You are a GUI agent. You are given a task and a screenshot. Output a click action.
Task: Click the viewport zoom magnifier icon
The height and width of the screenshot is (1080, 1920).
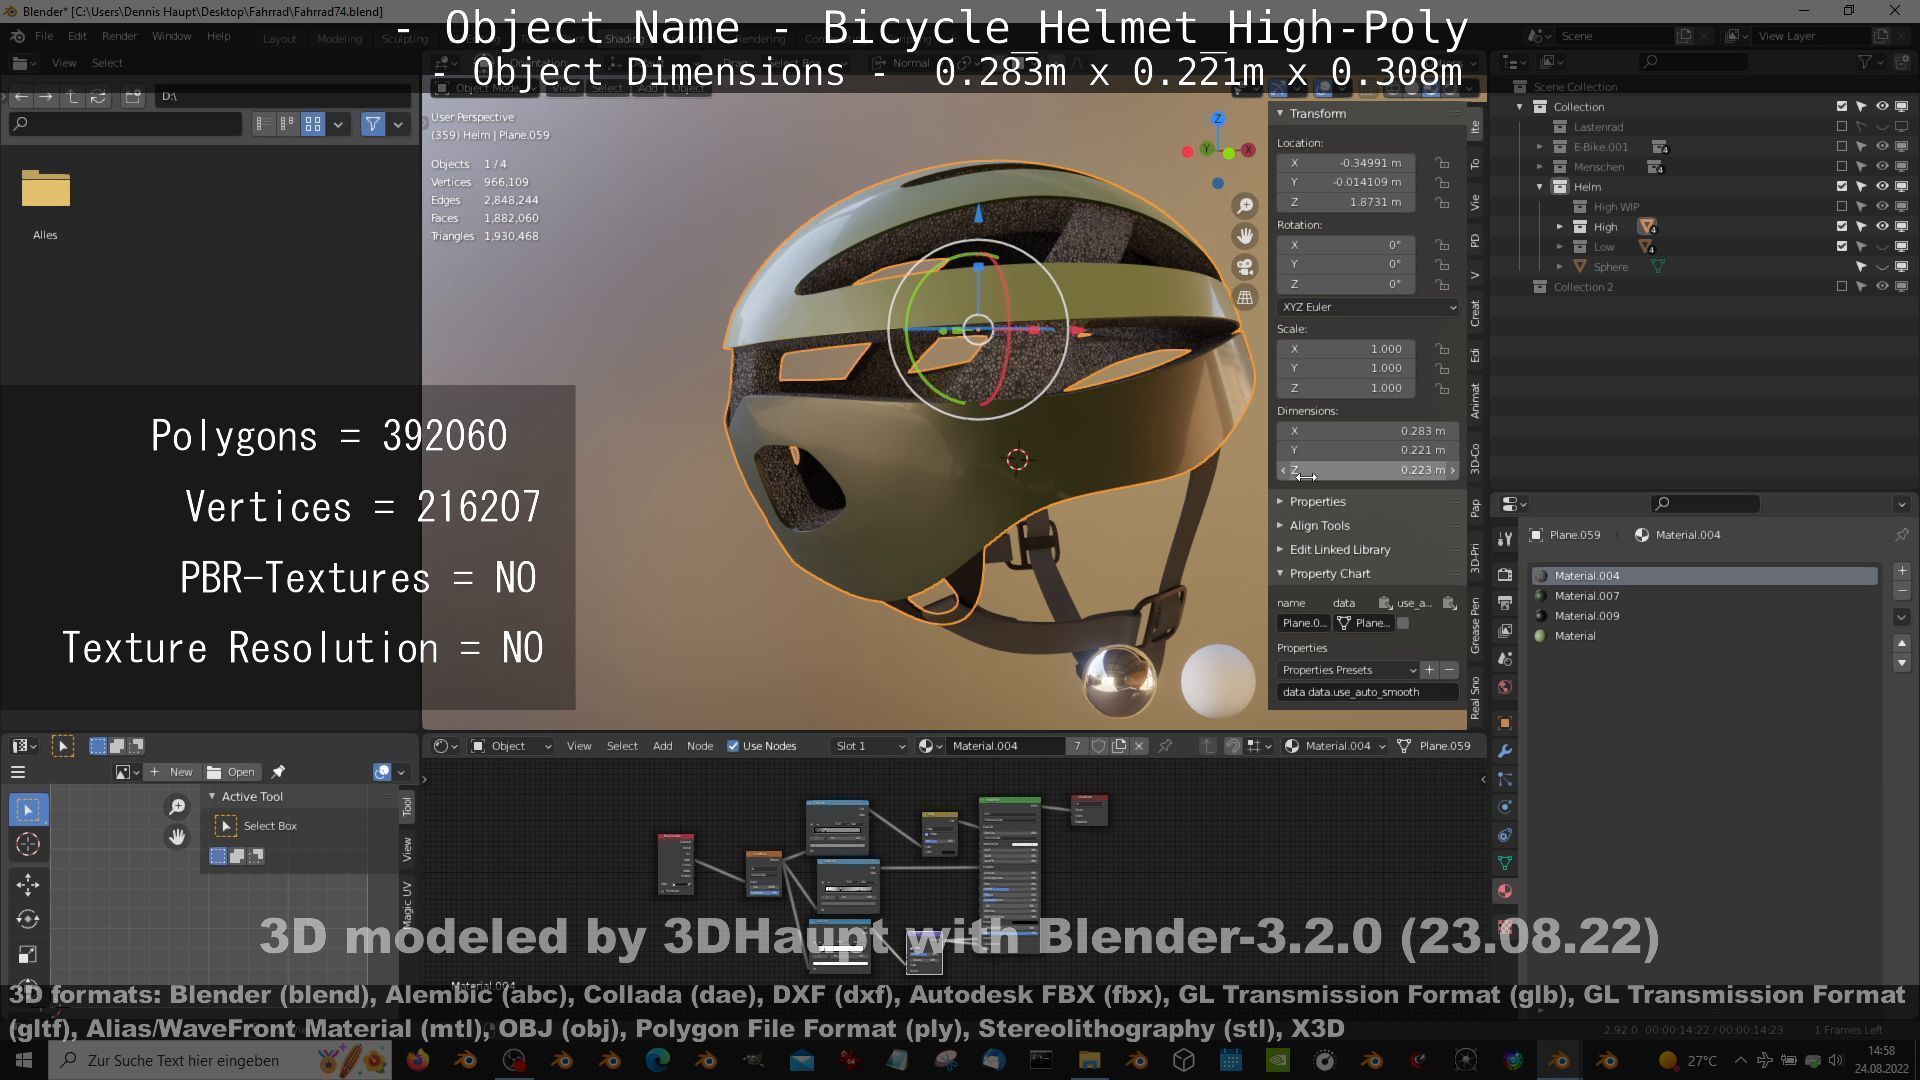[1245, 206]
